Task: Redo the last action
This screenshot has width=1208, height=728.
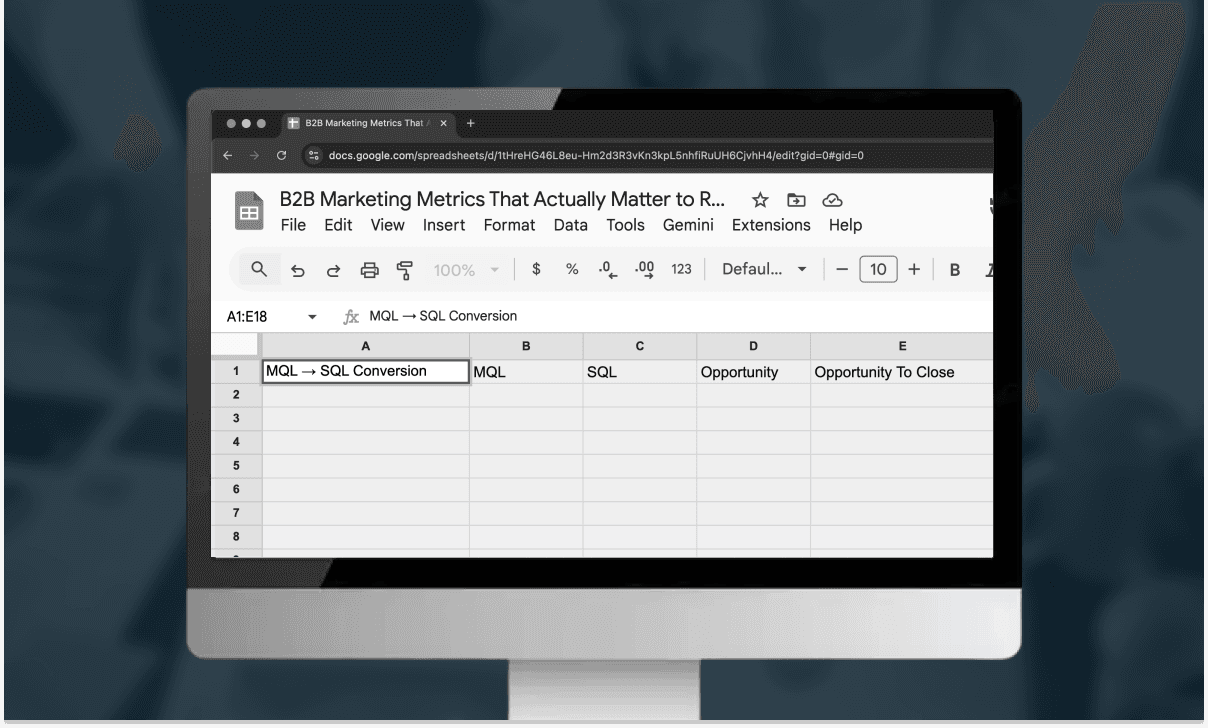Action: point(333,269)
